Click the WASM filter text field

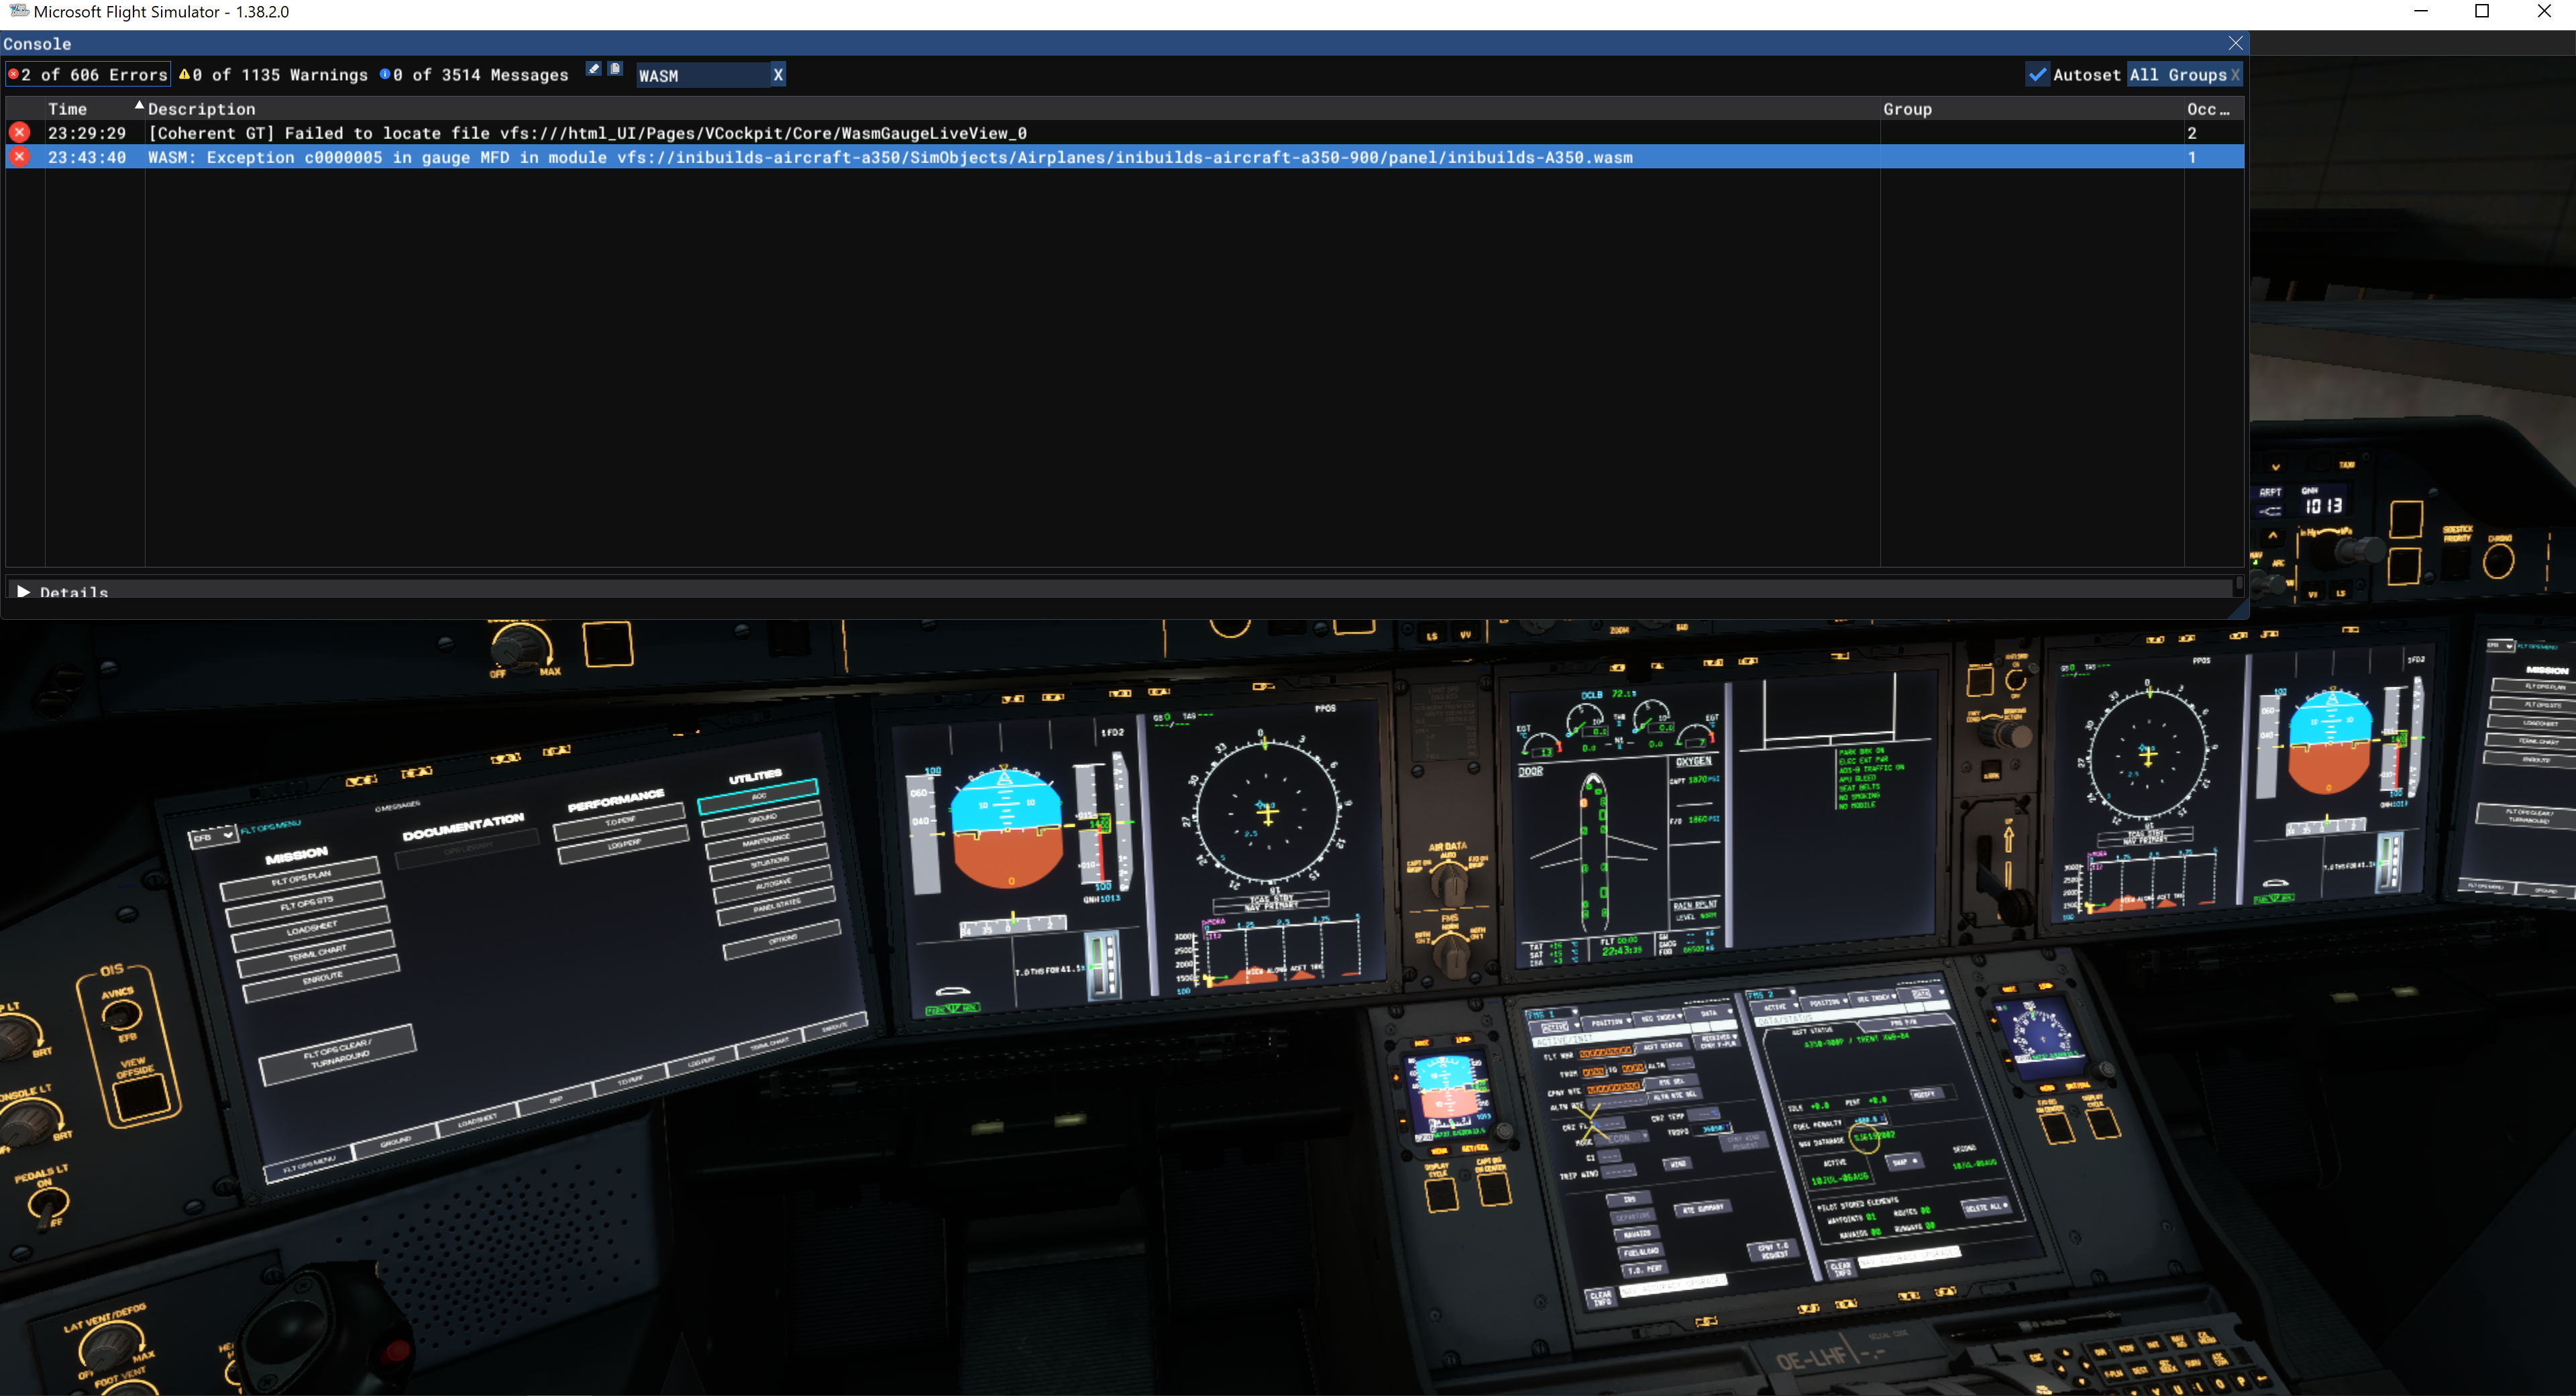[703, 75]
